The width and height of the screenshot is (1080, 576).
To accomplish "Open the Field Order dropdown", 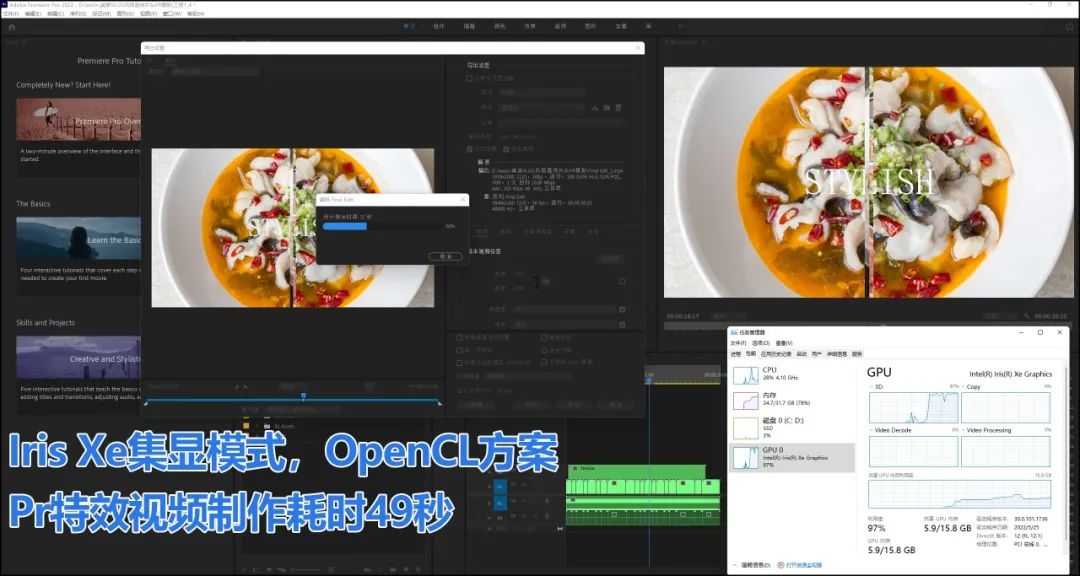I will [x=564, y=325].
